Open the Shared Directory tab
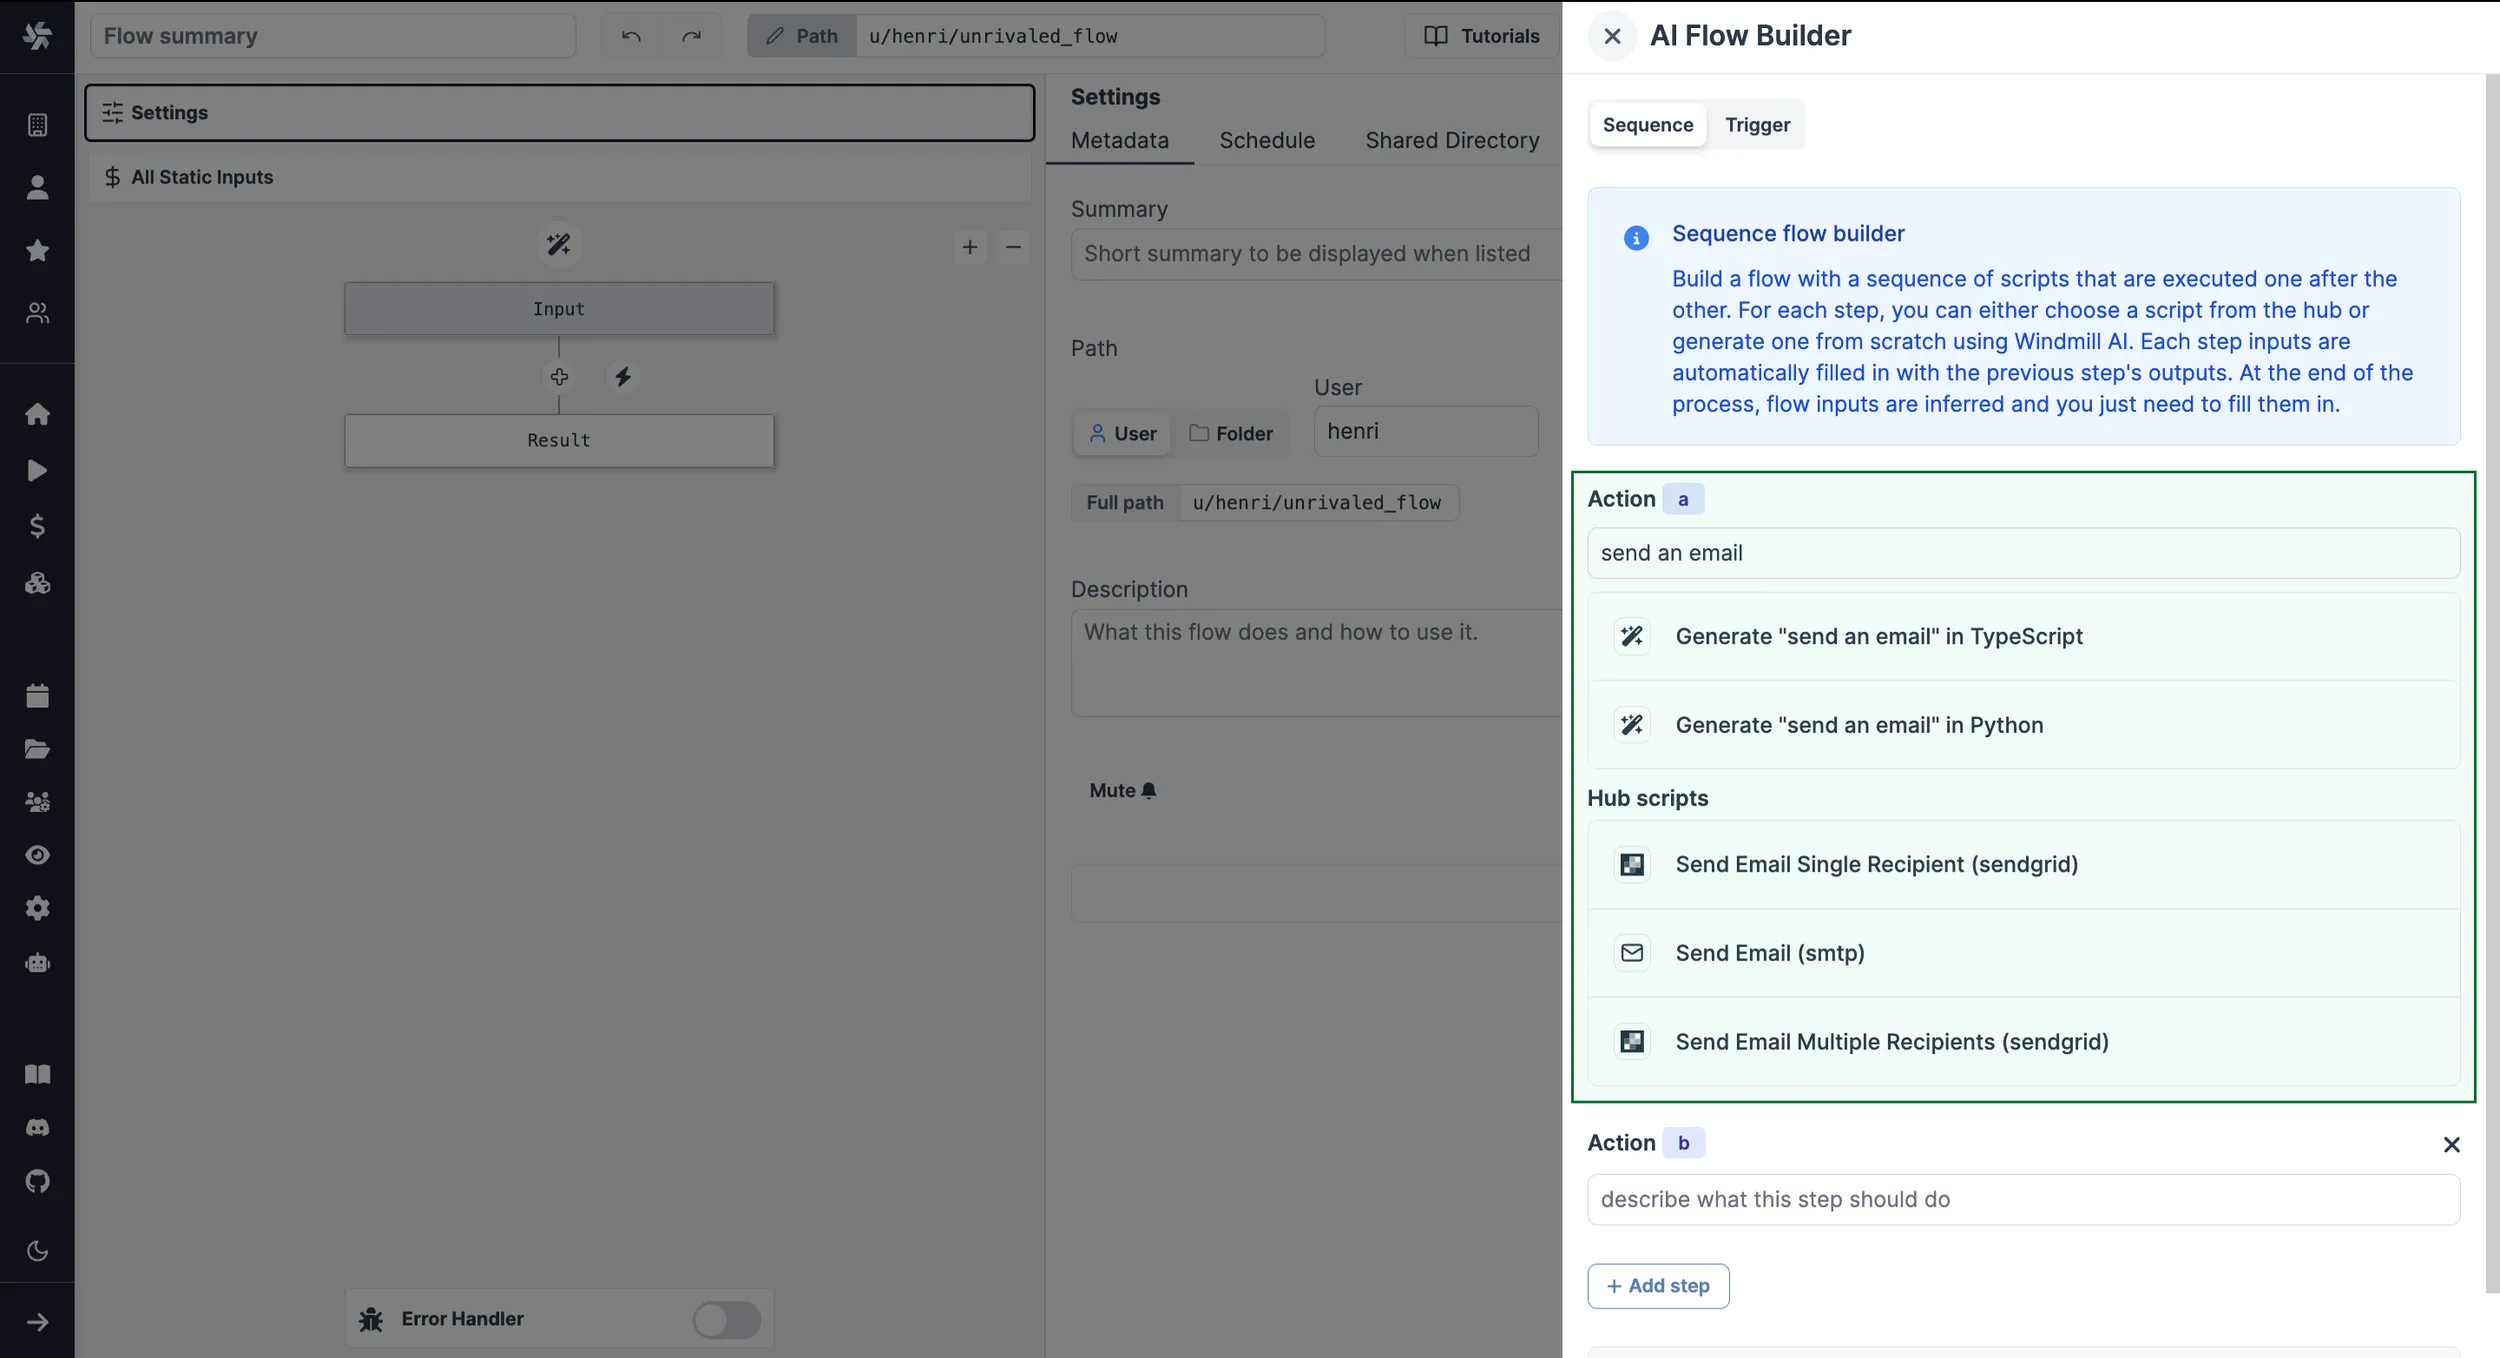This screenshot has height=1358, width=2500. point(1452,140)
